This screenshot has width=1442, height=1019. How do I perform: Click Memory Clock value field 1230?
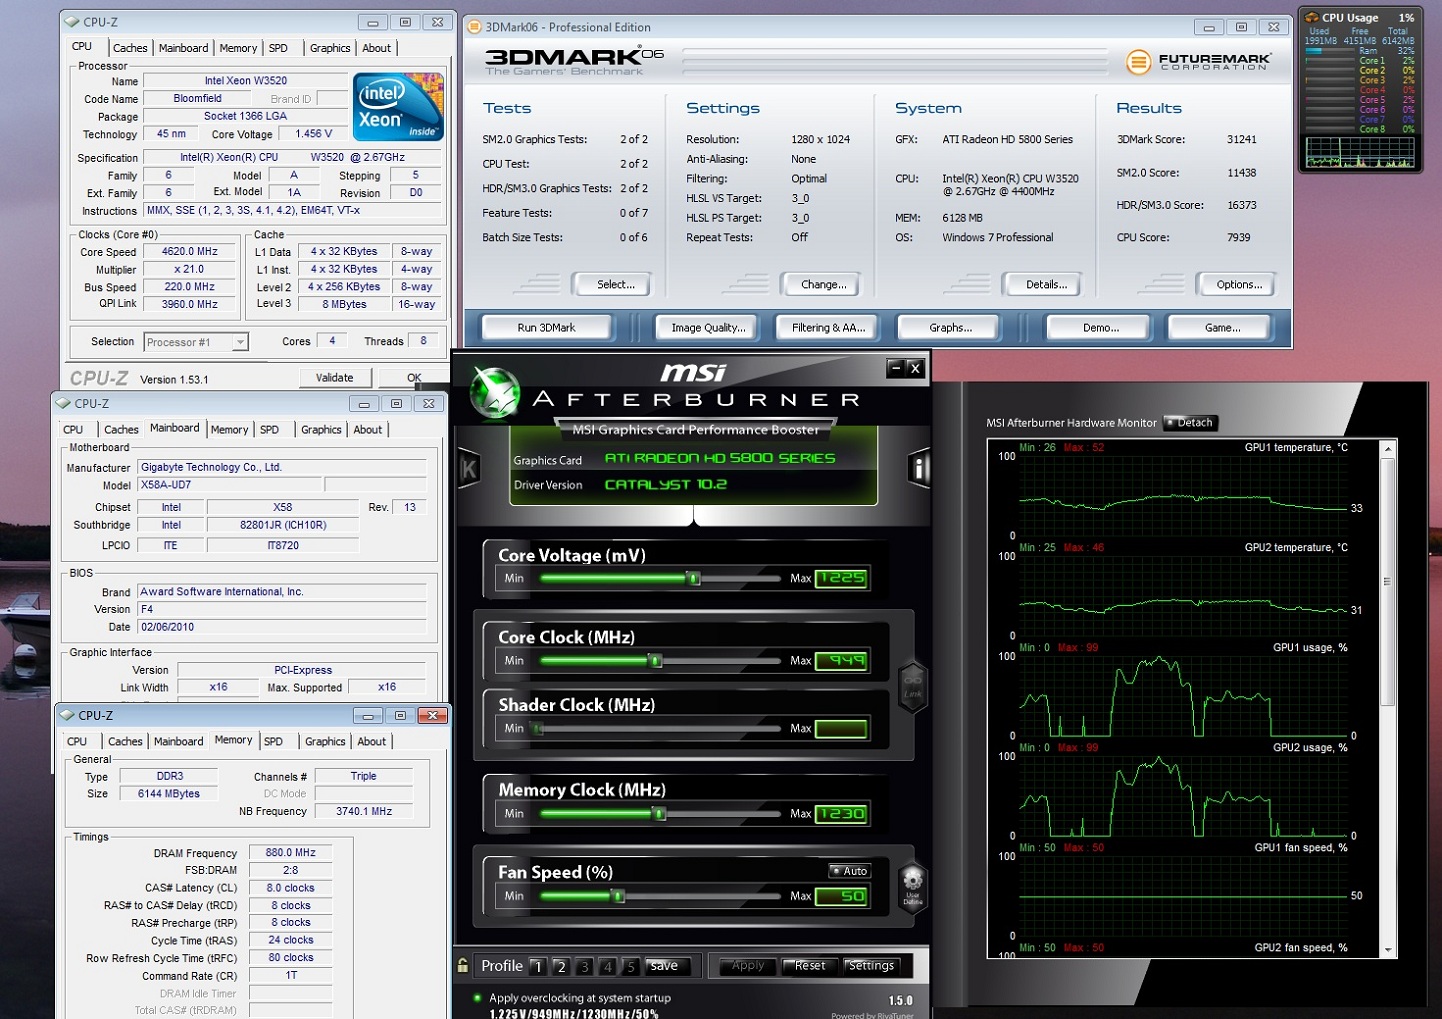[x=841, y=814]
